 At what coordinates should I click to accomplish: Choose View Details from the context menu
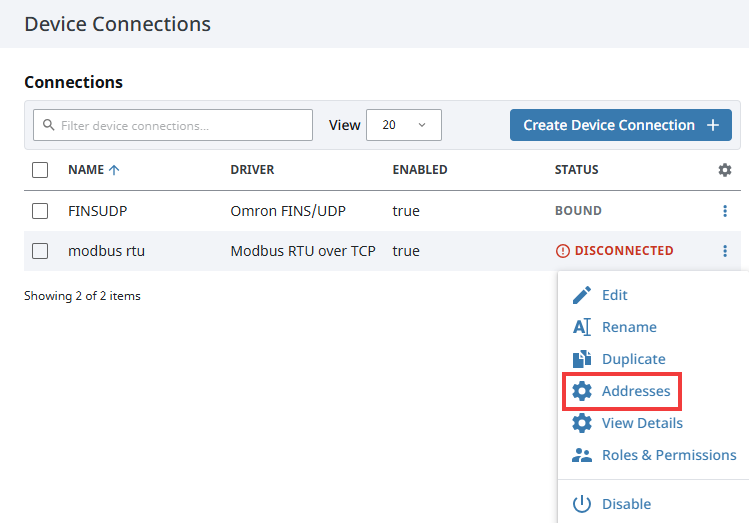tap(642, 423)
